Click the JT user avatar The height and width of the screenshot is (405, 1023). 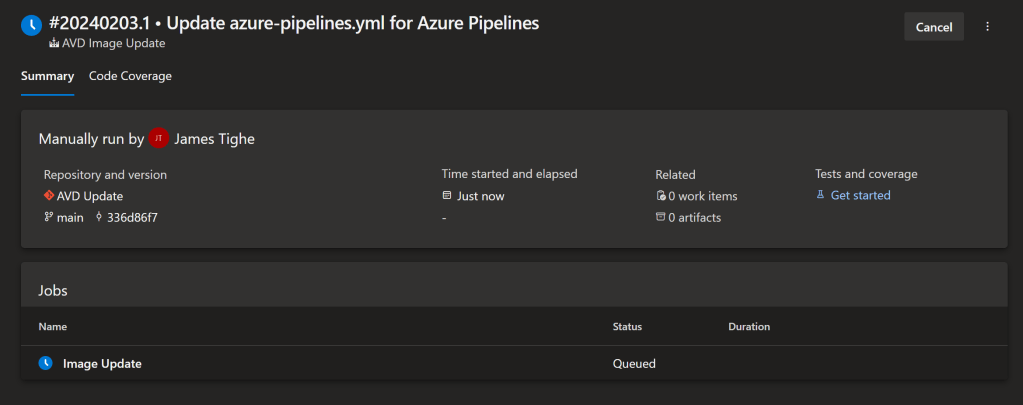(x=159, y=139)
